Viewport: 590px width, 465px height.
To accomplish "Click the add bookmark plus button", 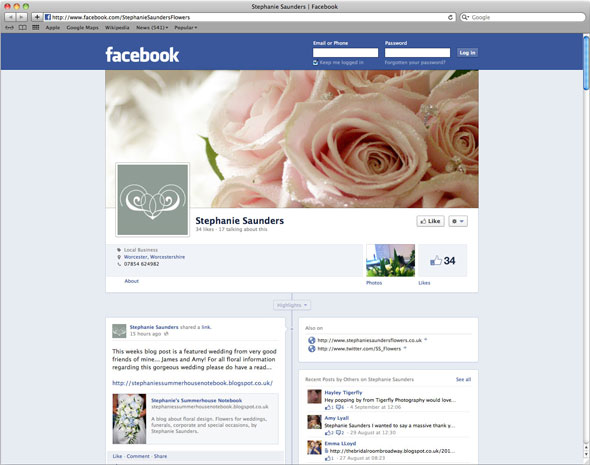I will [36, 17].
